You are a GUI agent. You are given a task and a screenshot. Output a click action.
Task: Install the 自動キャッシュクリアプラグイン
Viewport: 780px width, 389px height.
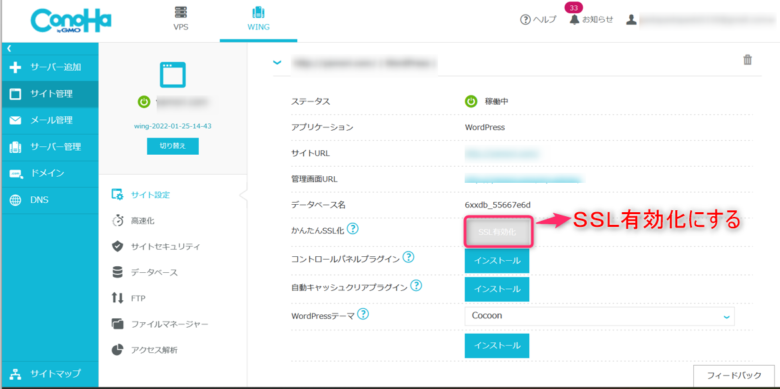click(x=497, y=289)
